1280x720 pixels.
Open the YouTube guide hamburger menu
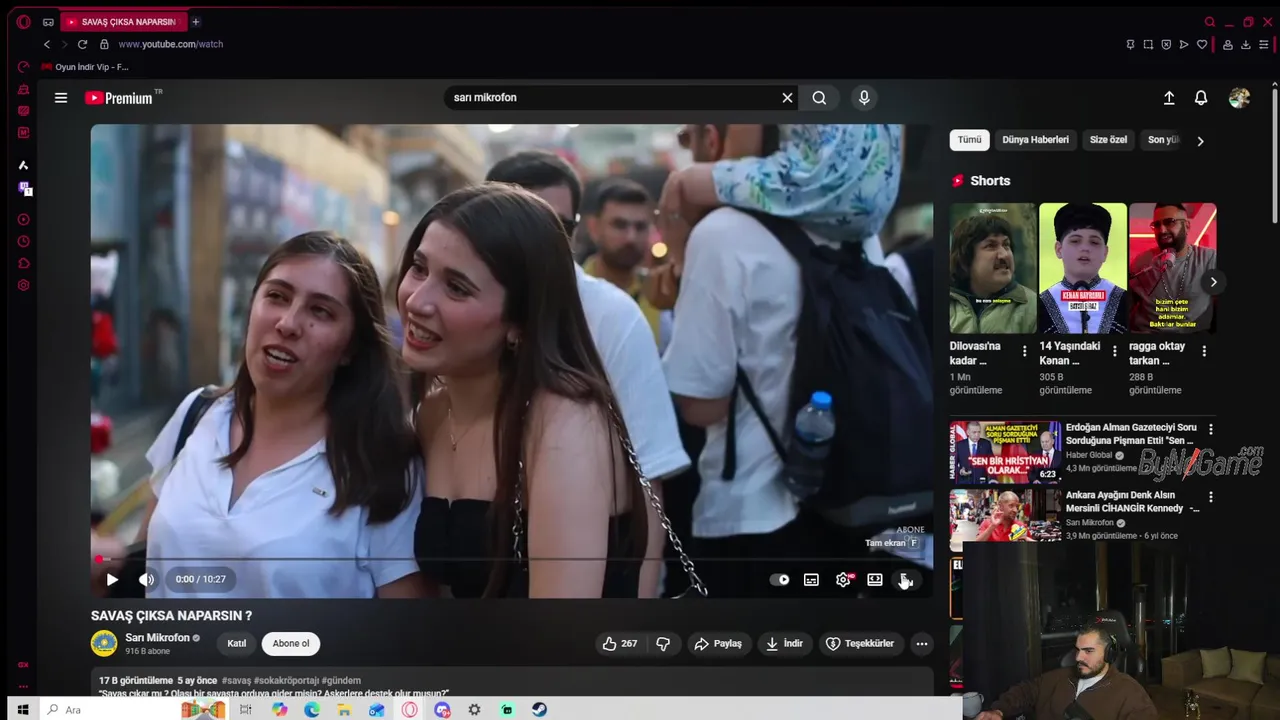tap(61, 98)
